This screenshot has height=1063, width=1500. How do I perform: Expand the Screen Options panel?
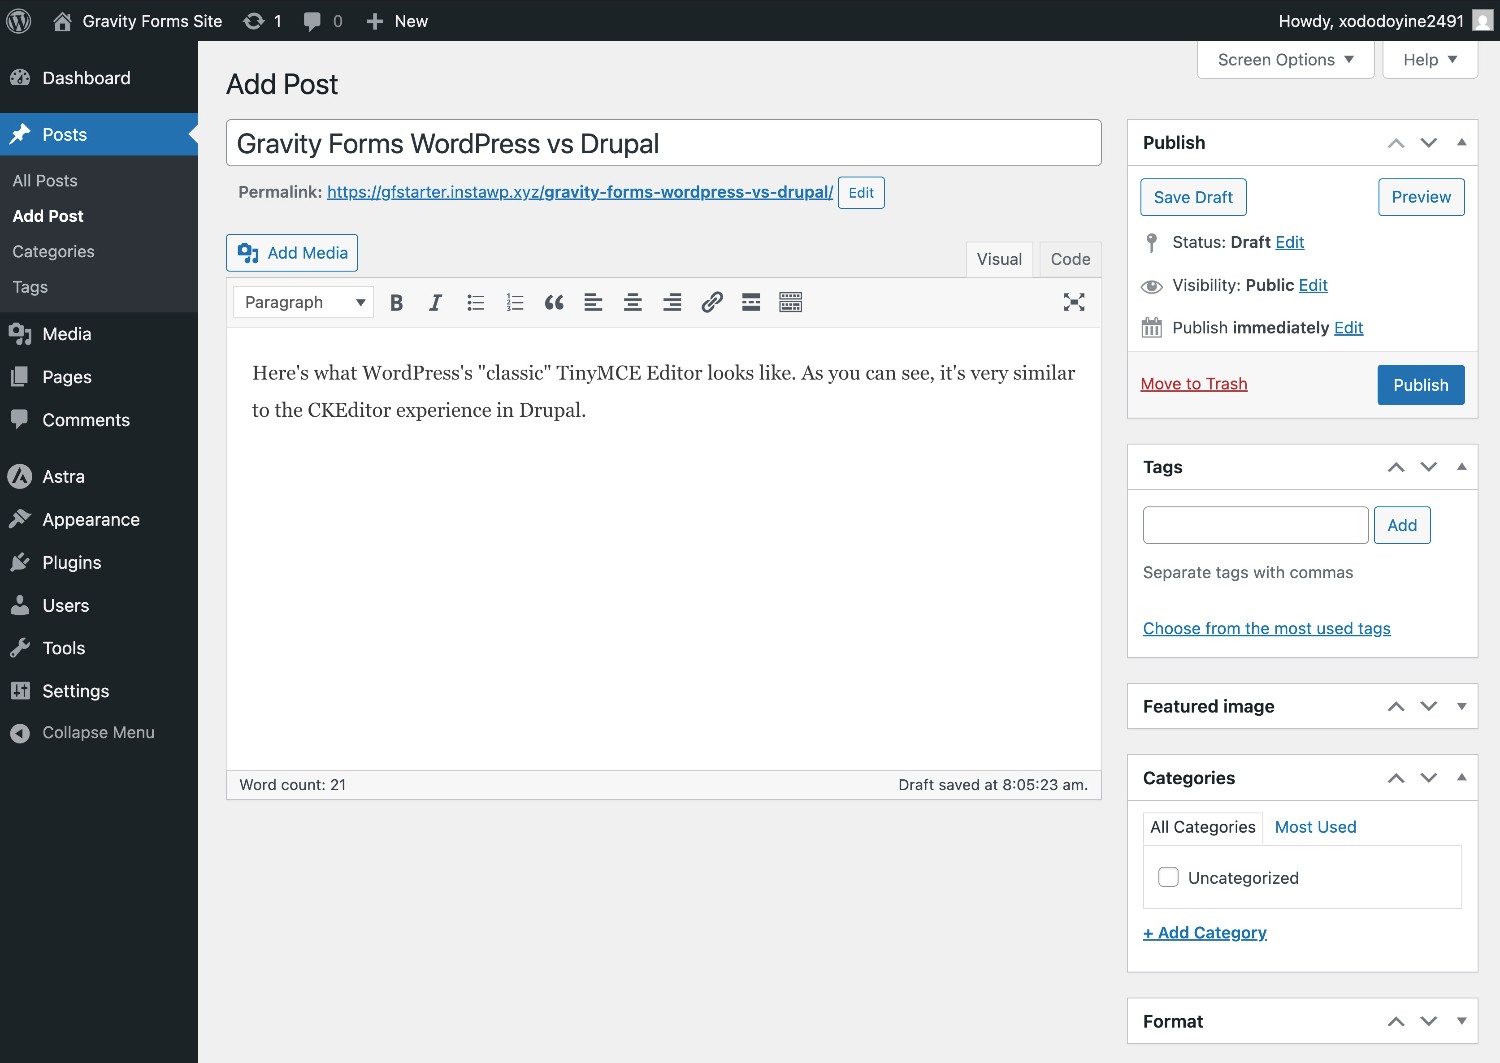tap(1285, 60)
